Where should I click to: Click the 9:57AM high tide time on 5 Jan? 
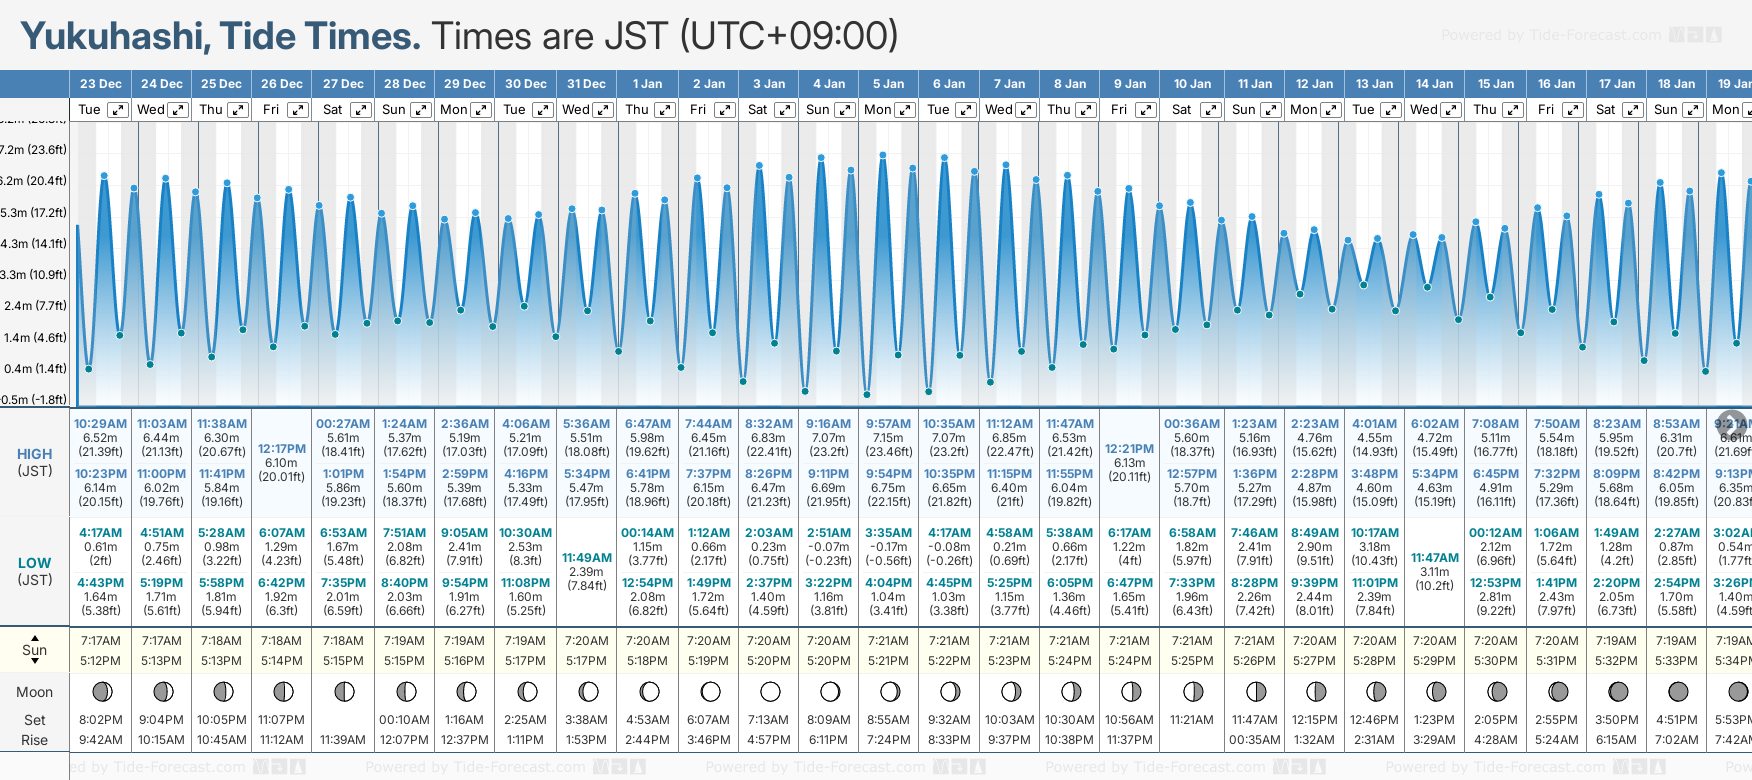tap(889, 424)
